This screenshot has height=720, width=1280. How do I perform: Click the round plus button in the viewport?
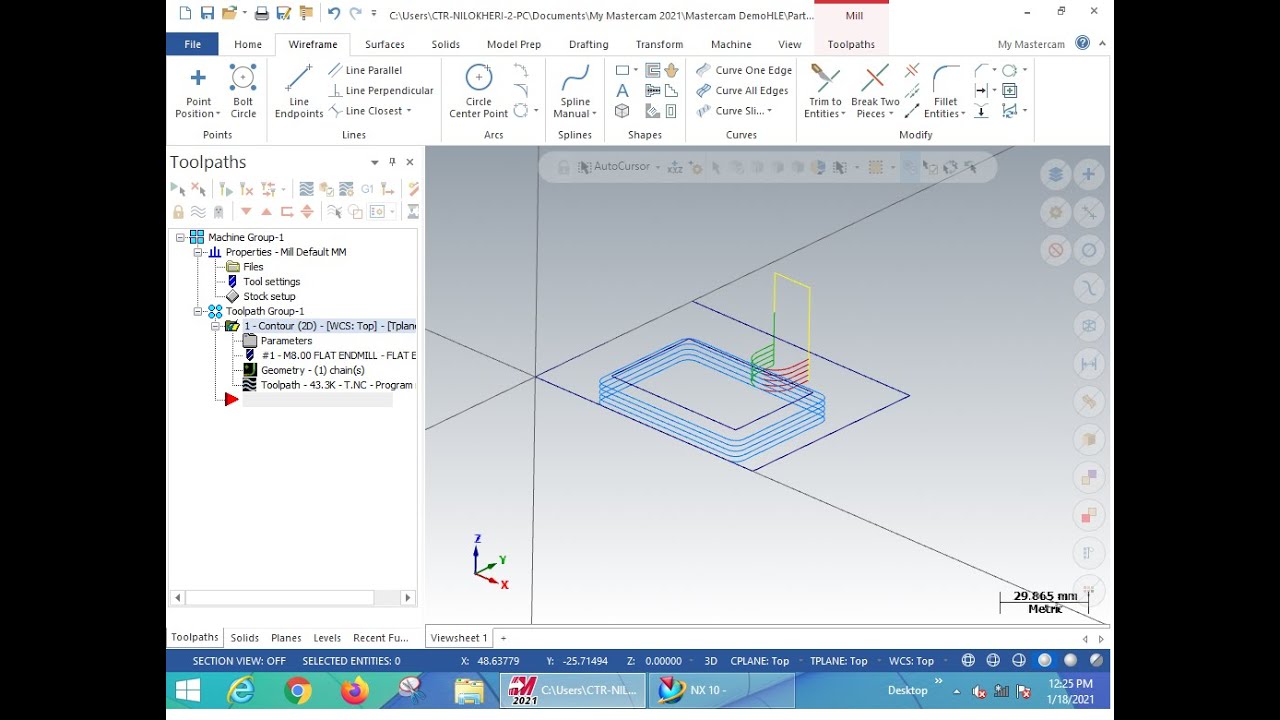click(x=1089, y=174)
